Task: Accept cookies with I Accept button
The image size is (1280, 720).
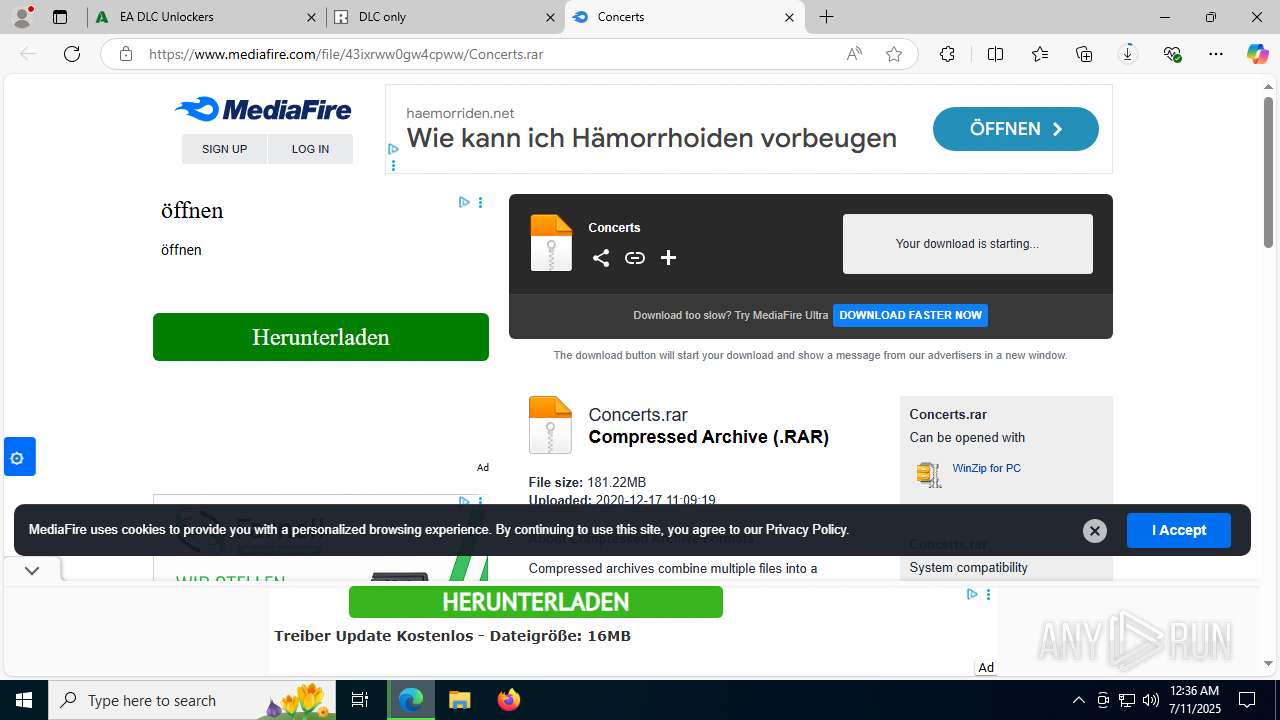Action: [x=1178, y=530]
